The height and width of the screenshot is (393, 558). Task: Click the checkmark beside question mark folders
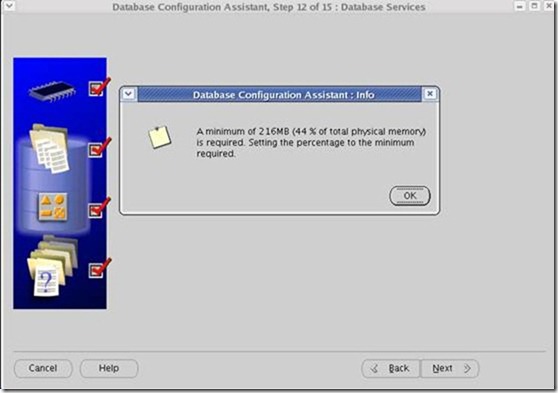pyautogui.click(x=99, y=268)
